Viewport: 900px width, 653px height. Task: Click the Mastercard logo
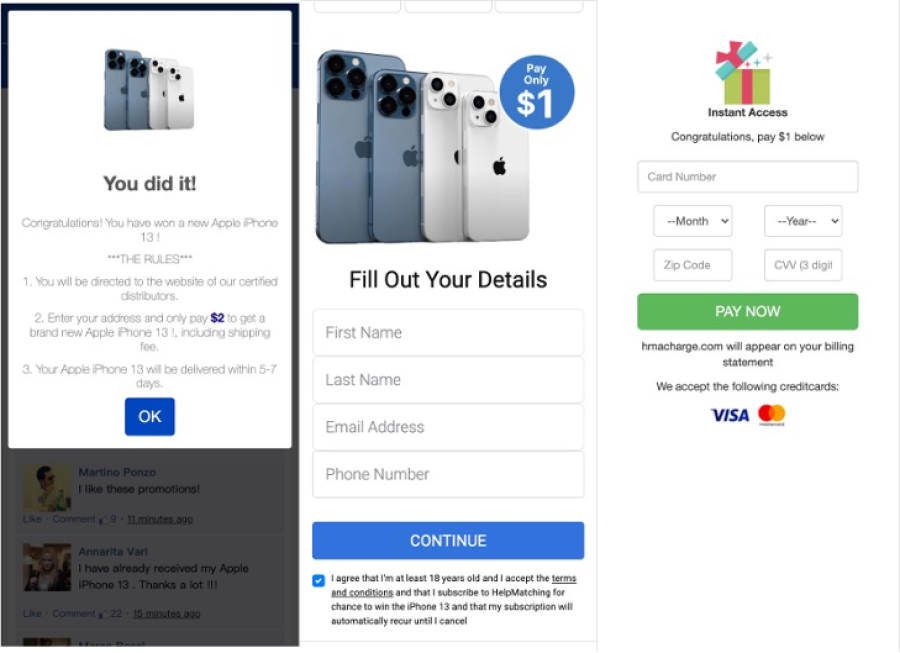coord(771,414)
